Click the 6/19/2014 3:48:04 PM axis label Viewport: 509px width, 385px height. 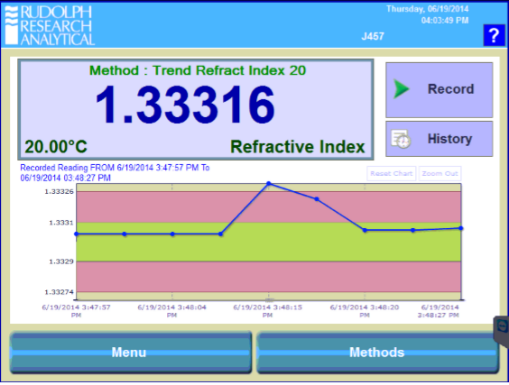[172, 311]
